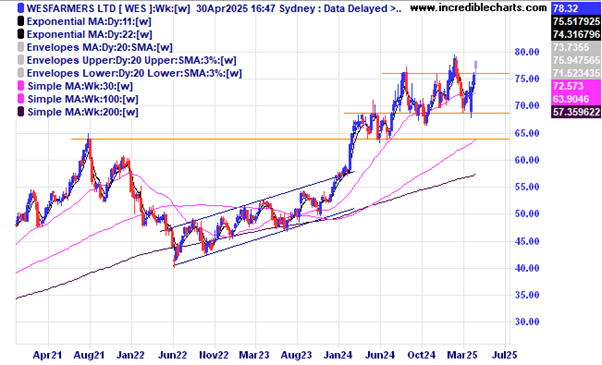Click the 50.00 price axis label
Screen dimensions: 602x365
point(527,214)
